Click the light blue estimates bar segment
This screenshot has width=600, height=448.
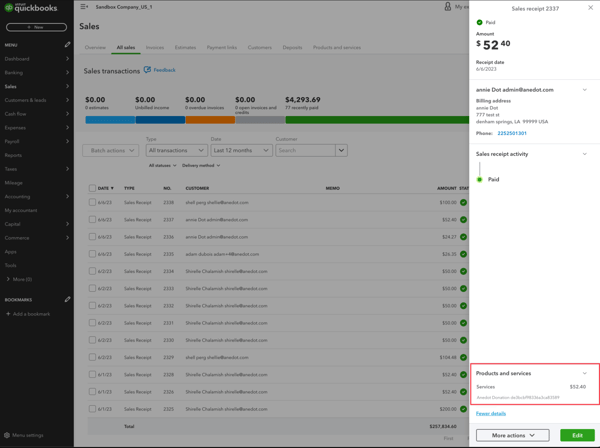coord(110,120)
